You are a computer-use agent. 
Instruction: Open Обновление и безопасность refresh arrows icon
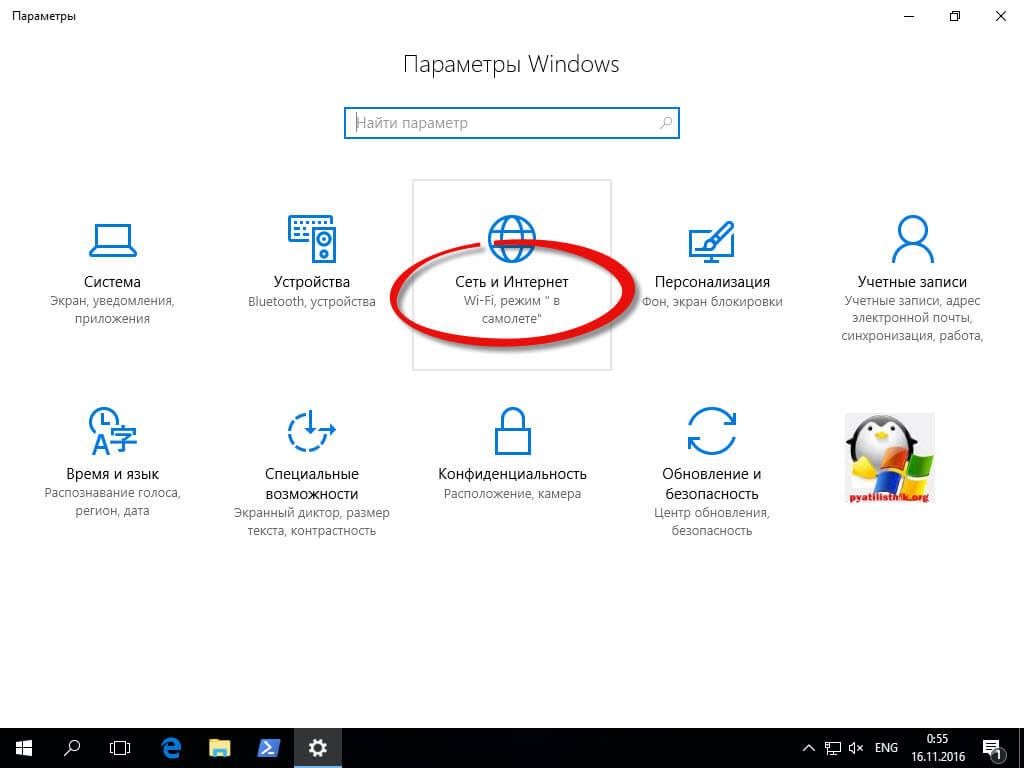pos(712,431)
